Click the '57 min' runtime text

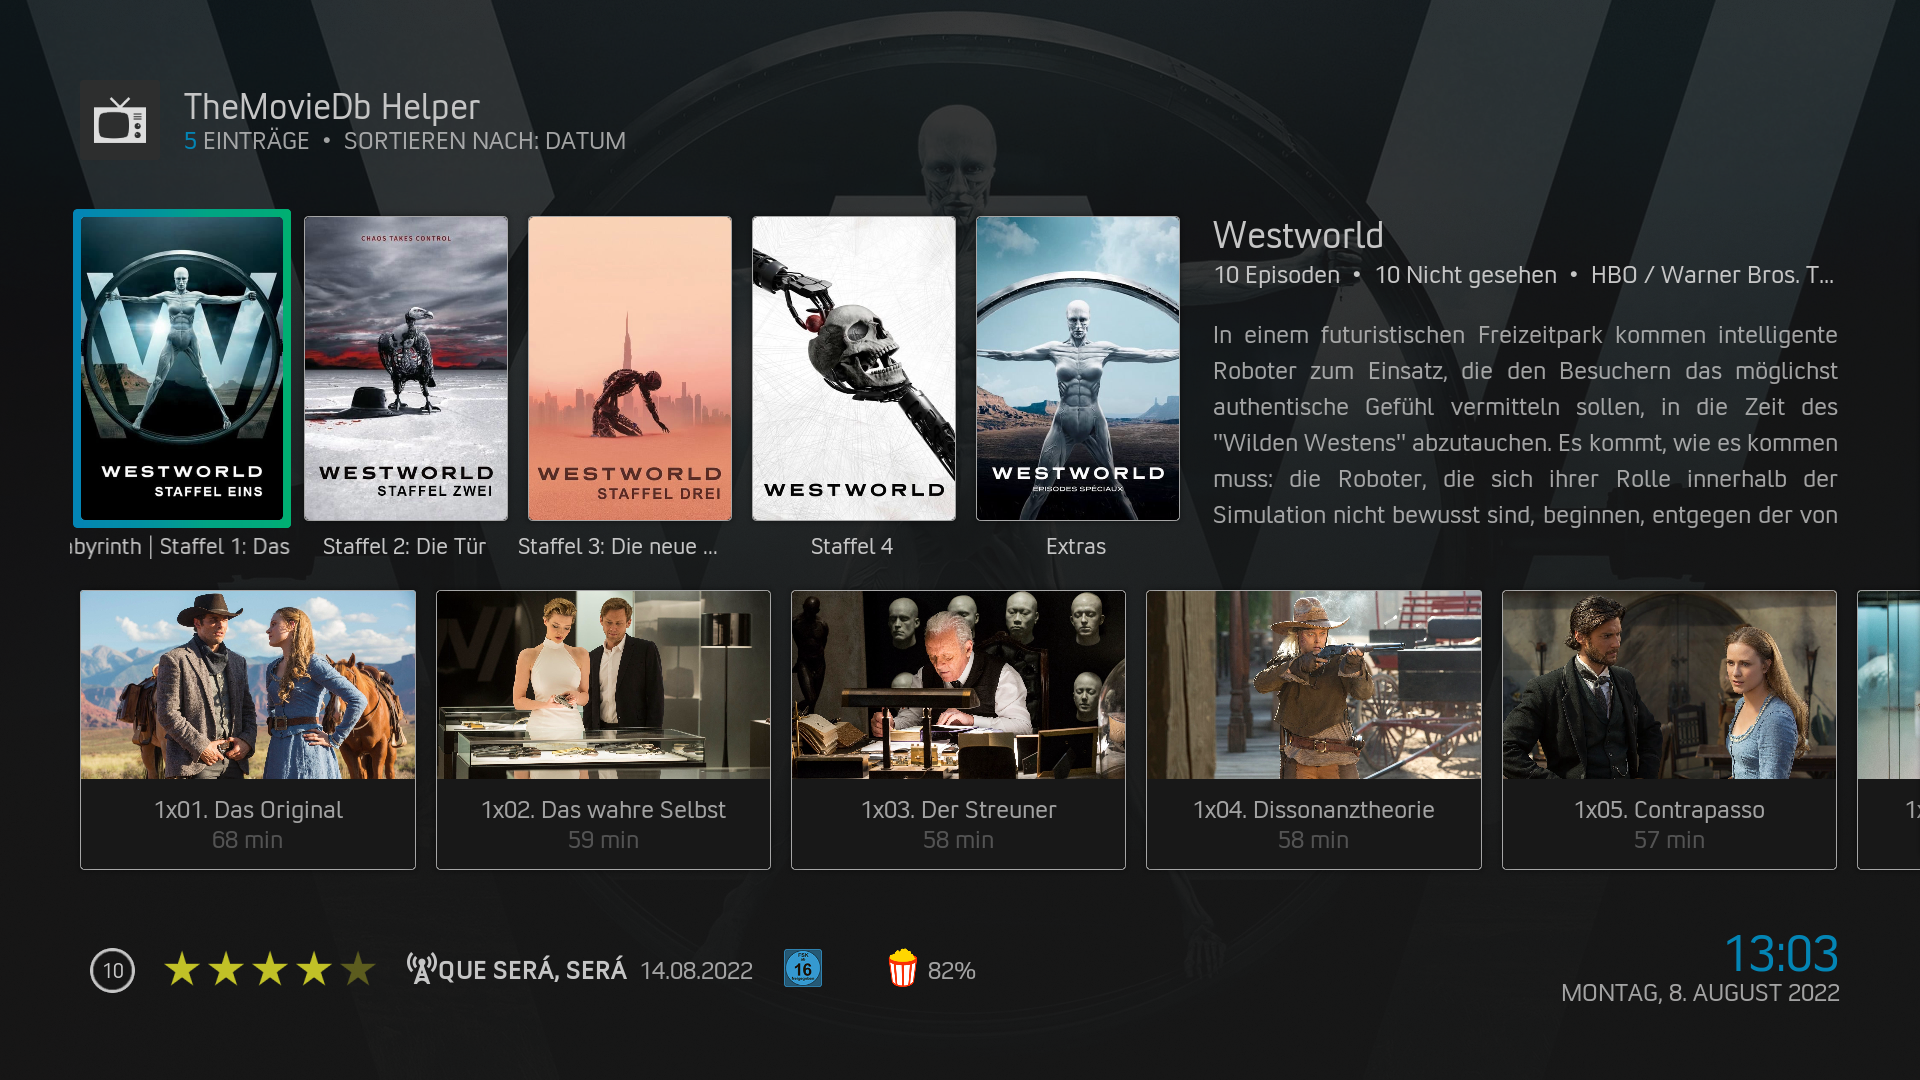tap(1669, 840)
